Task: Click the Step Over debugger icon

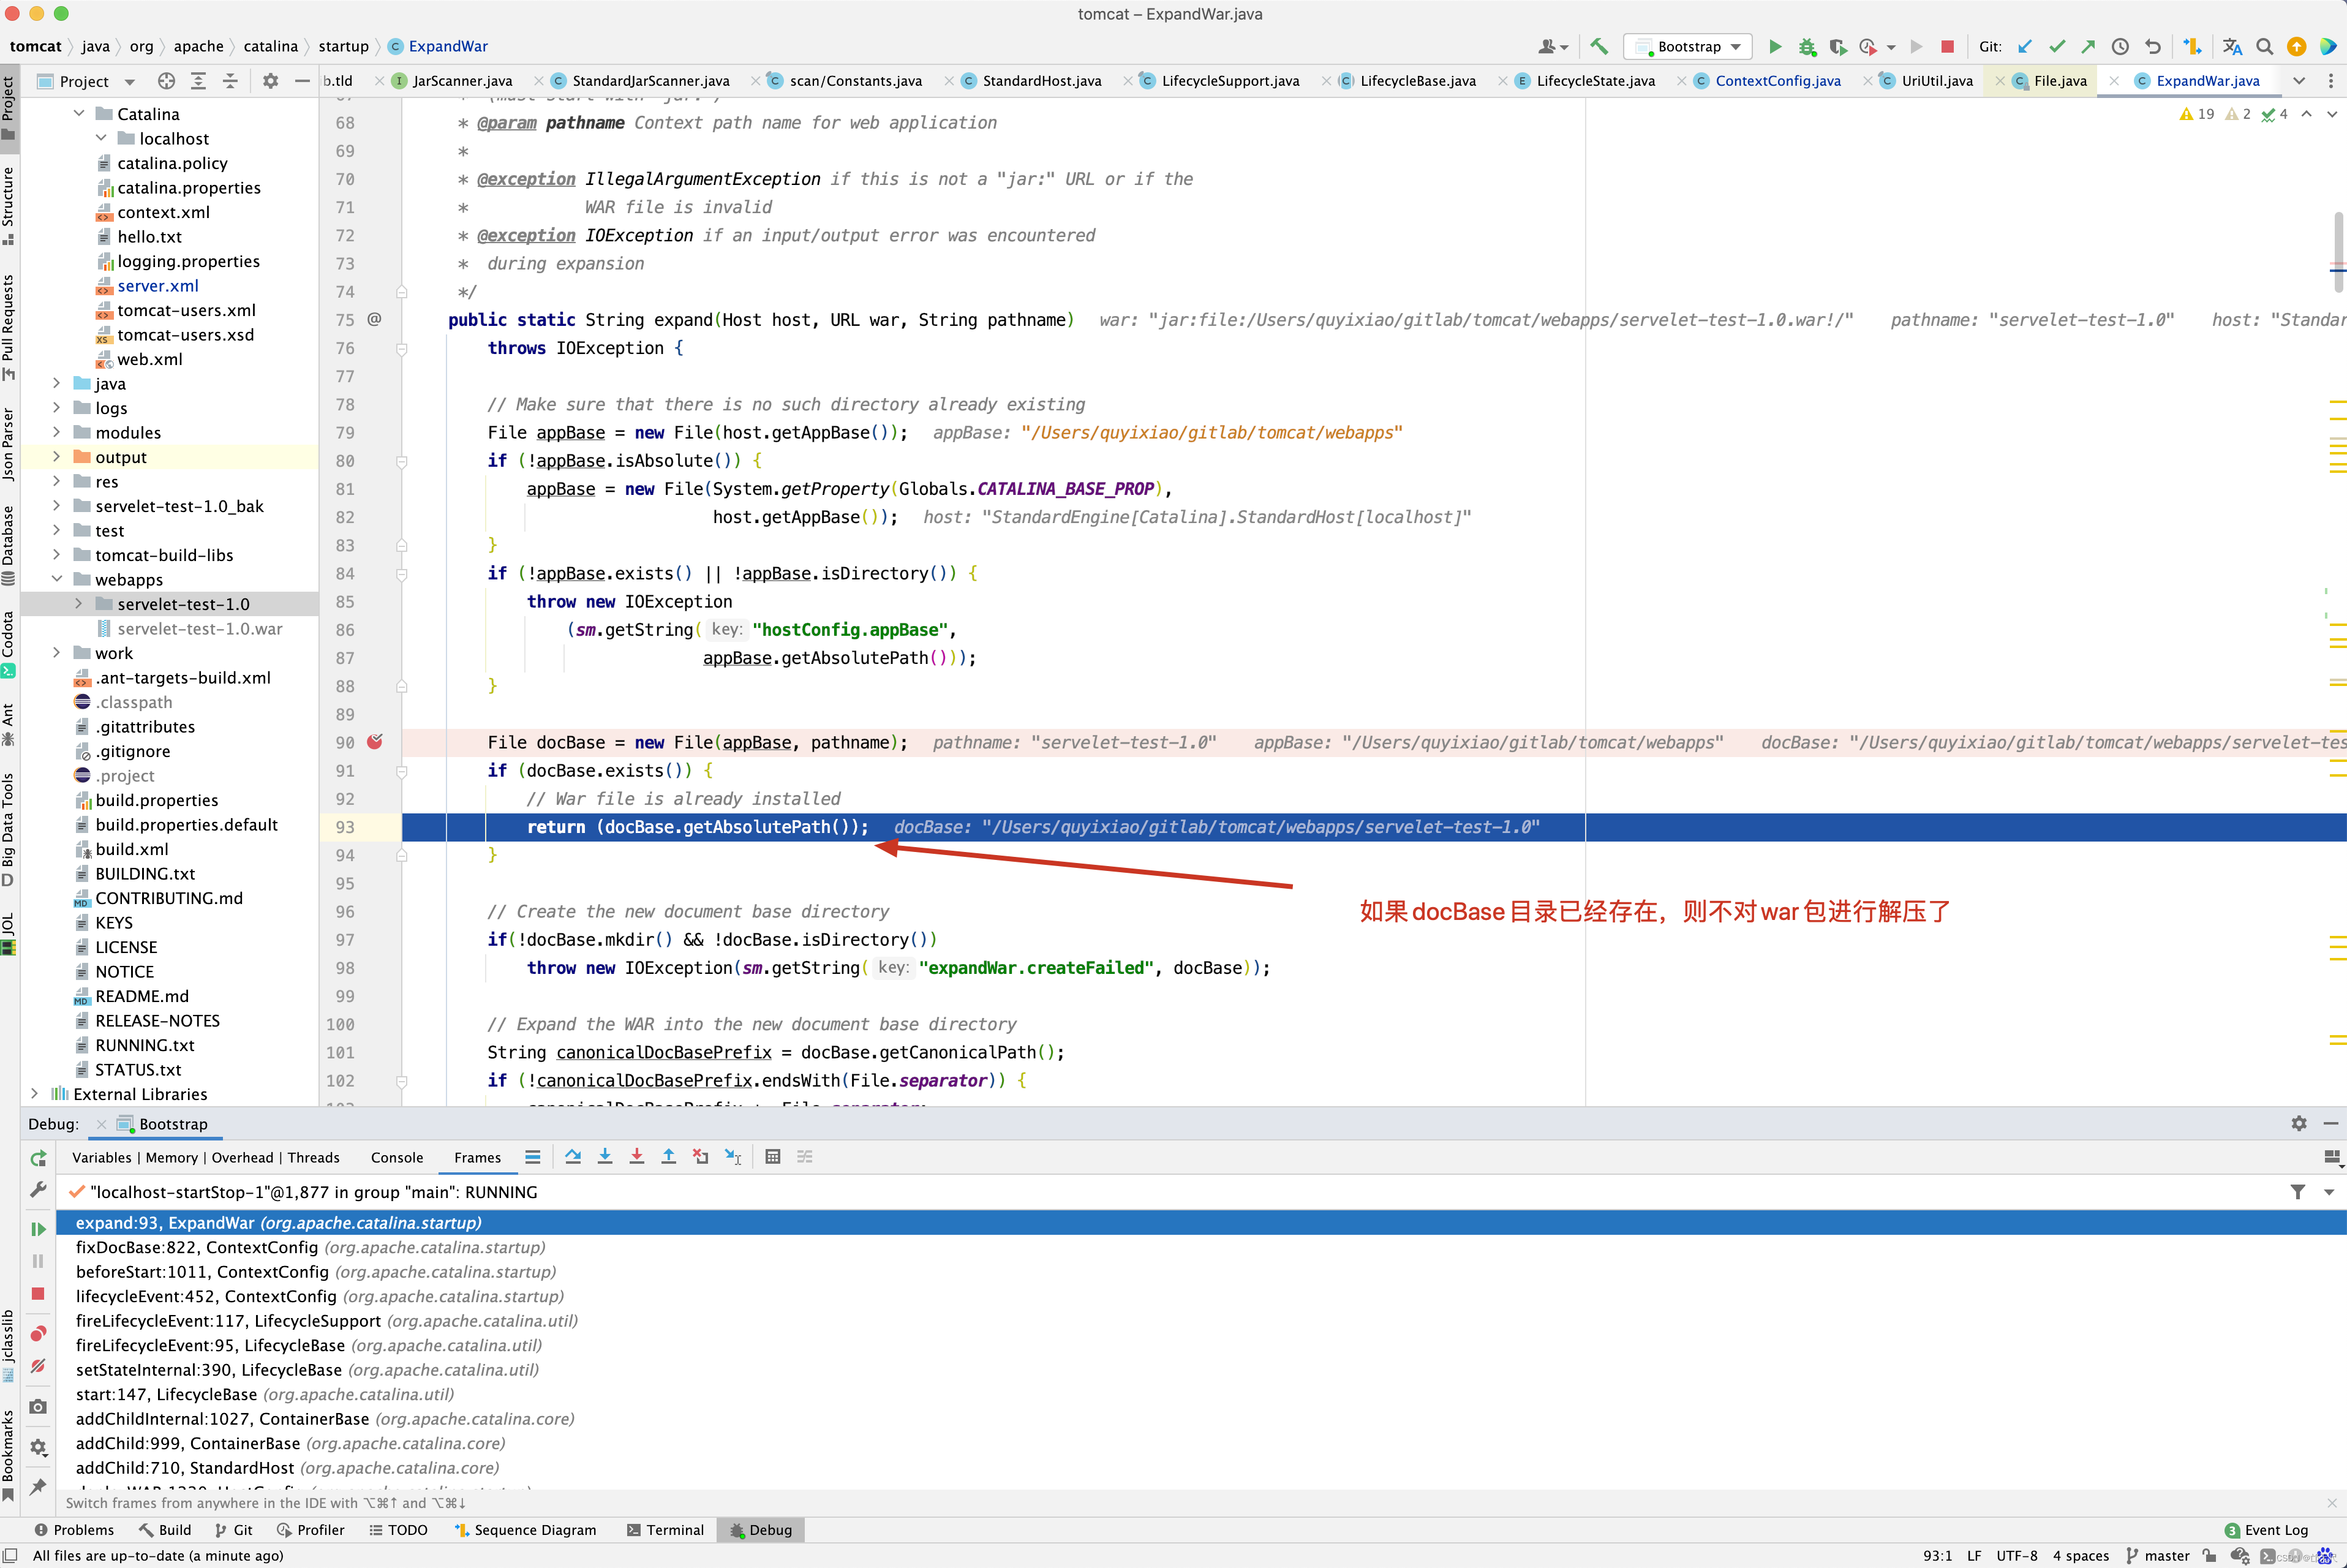Action: (573, 1157)
